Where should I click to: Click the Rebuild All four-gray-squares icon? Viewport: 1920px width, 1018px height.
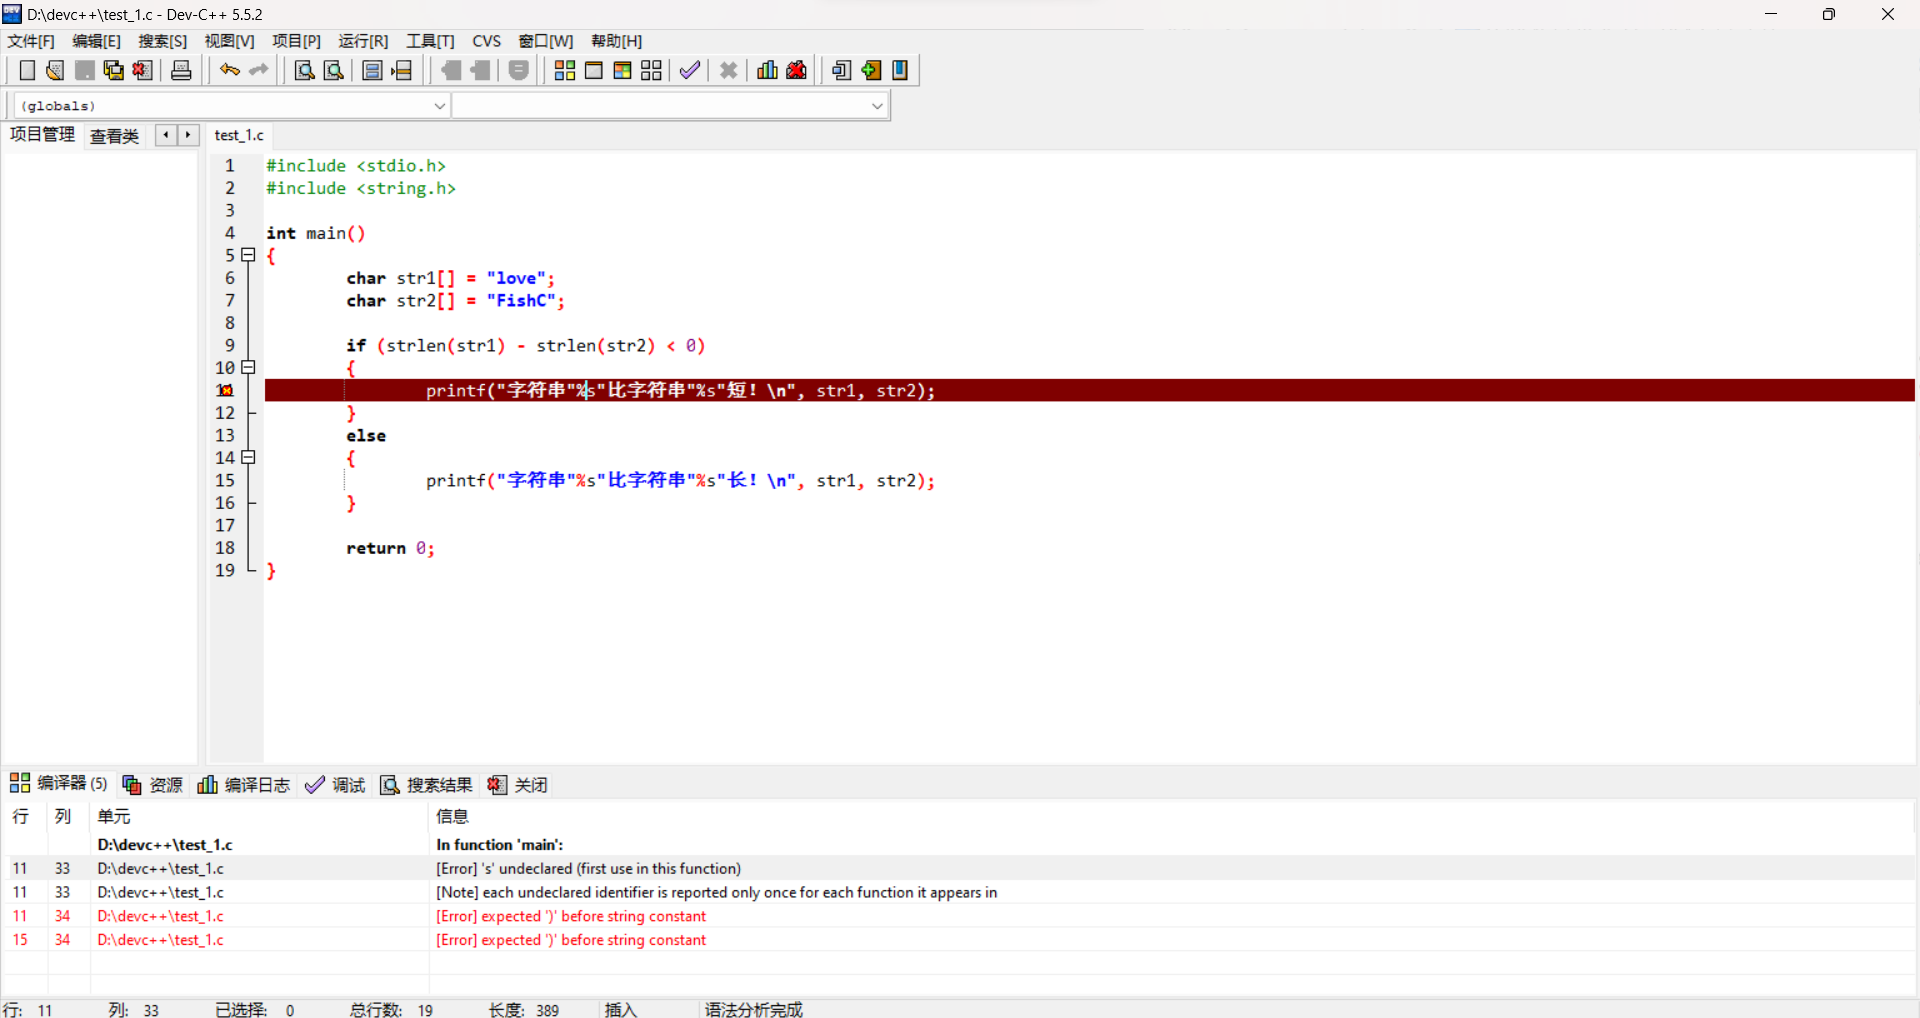coord(652,70)
